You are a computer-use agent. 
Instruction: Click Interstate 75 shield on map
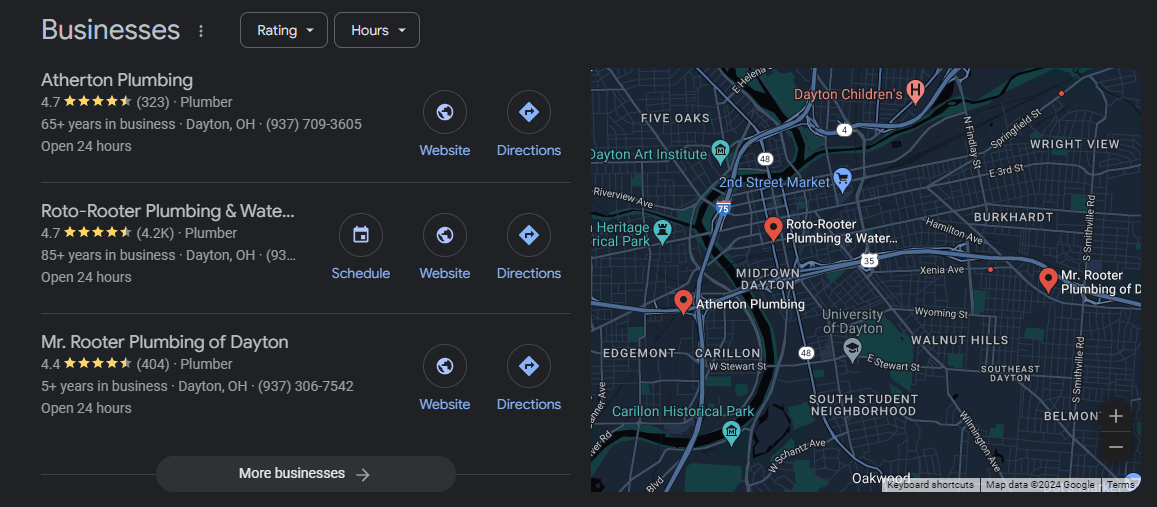(724, 207)
